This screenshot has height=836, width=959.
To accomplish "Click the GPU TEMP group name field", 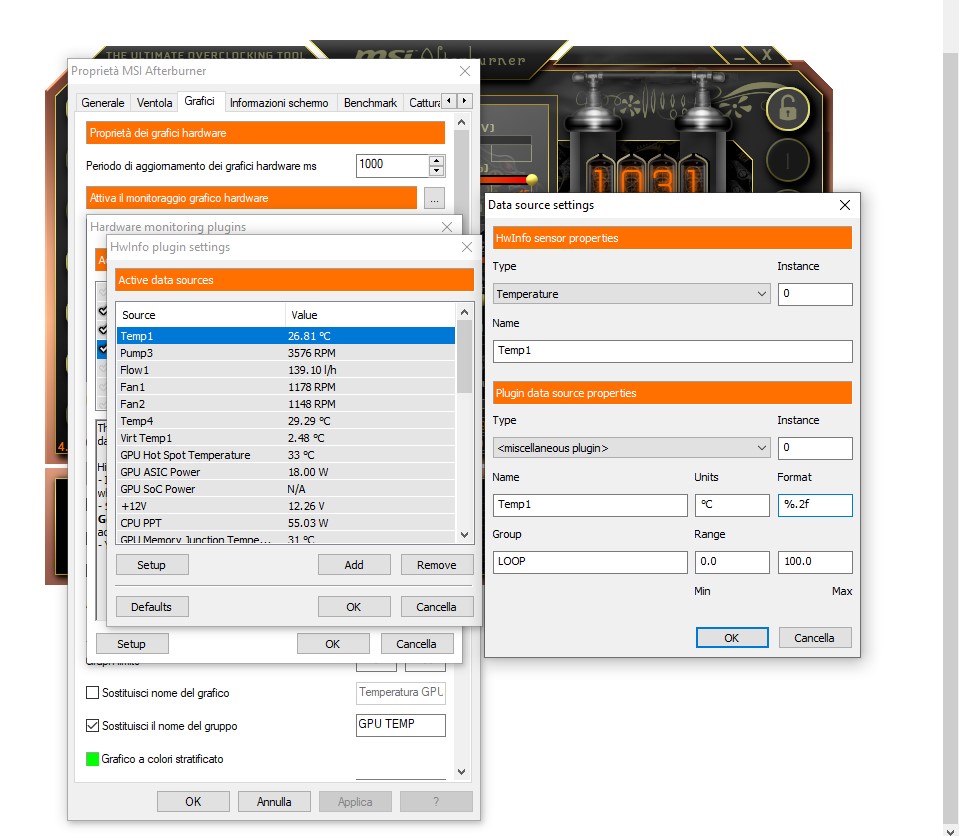I will 401,725.
